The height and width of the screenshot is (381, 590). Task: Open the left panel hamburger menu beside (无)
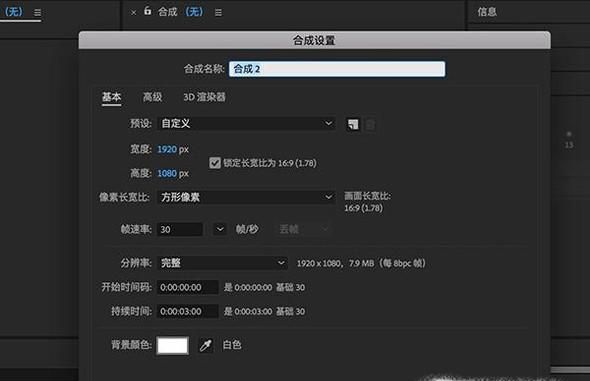click(37, 13)
